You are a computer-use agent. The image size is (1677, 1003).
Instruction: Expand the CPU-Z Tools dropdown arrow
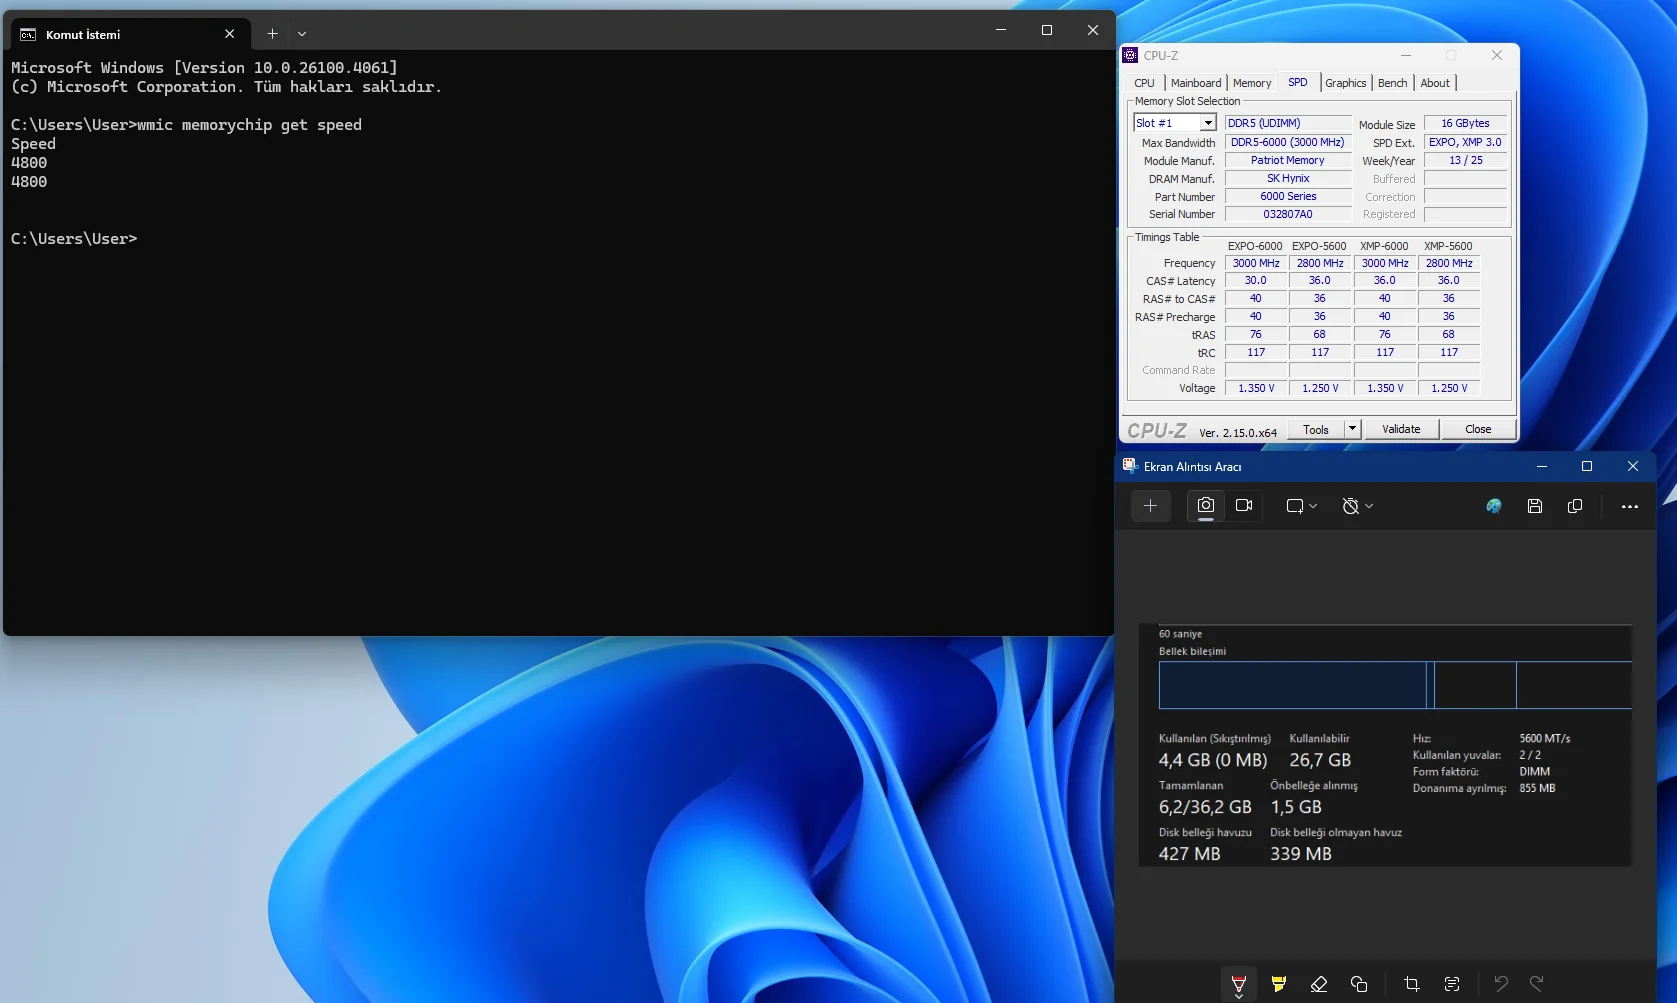pyautogui.click(x=1352, y=429)
